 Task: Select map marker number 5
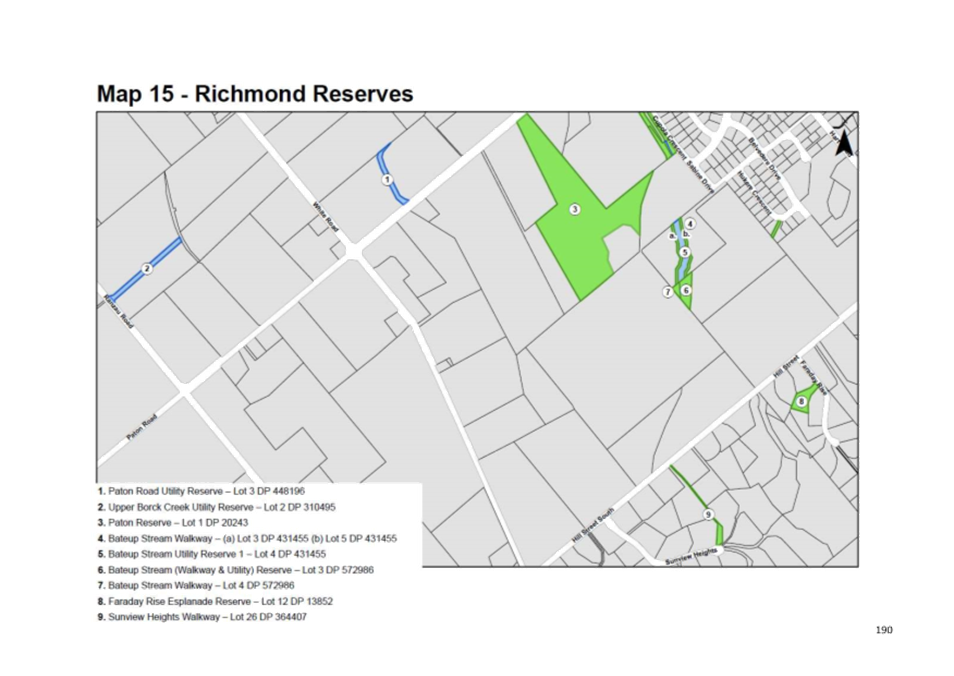(684, 253)
